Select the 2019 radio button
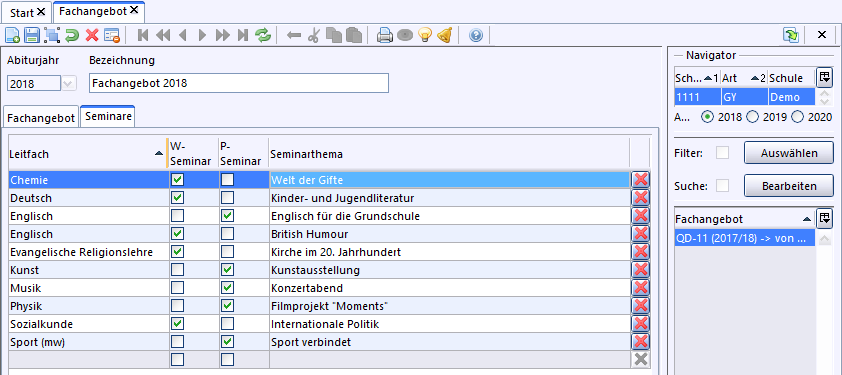 [x=753, y=117]
